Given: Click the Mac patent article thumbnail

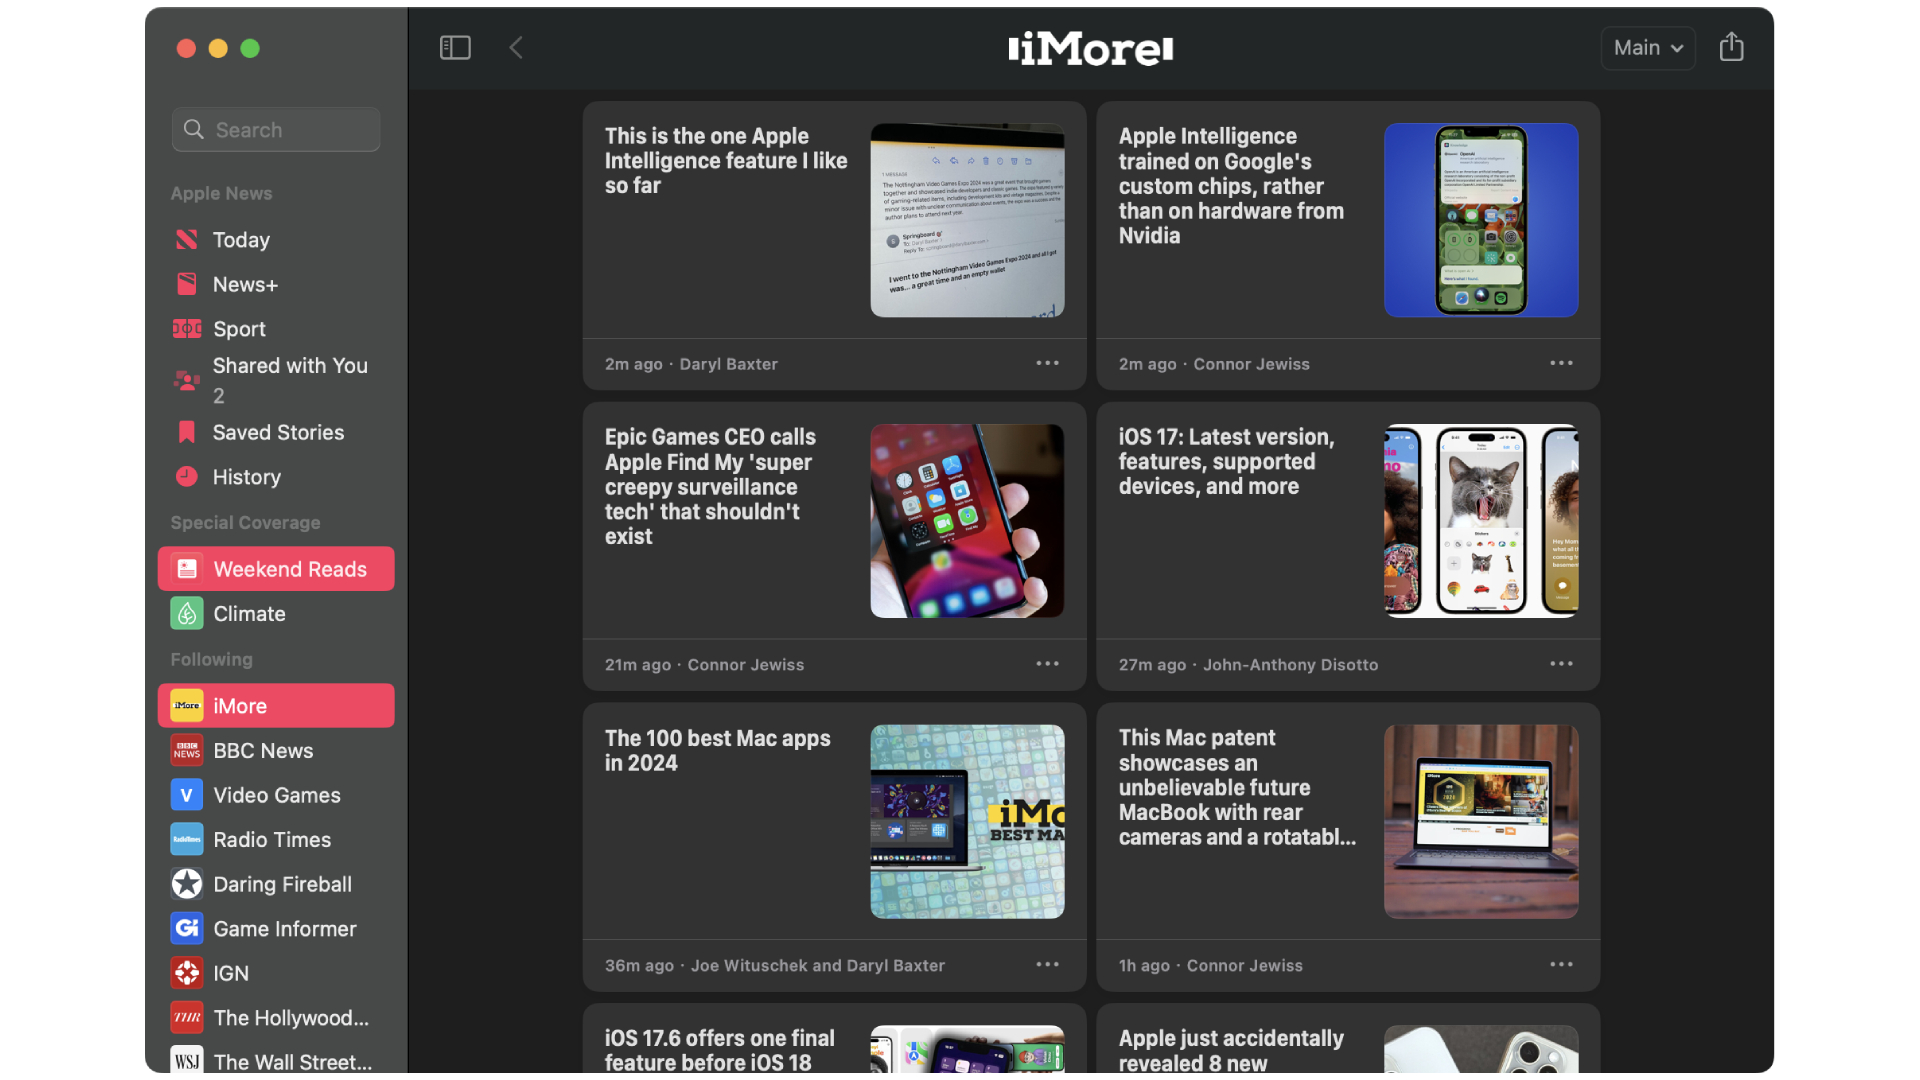Looking at the screenshot, I should (1480, 822).
